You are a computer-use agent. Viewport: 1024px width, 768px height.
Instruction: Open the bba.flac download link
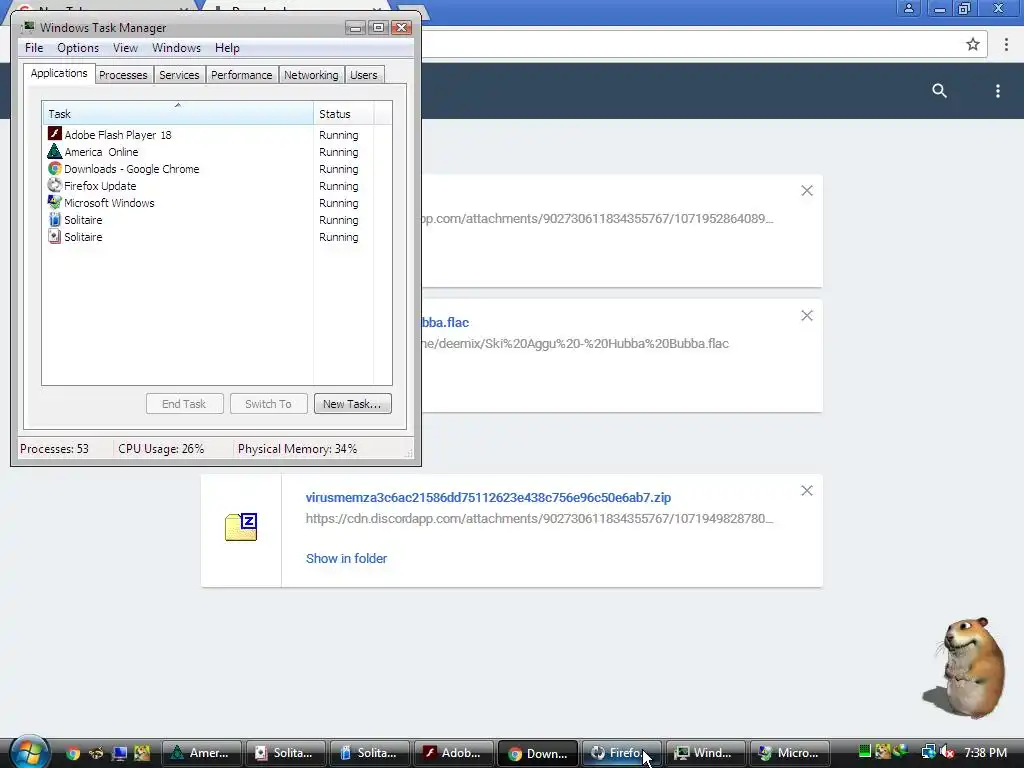tap(445, 323)
